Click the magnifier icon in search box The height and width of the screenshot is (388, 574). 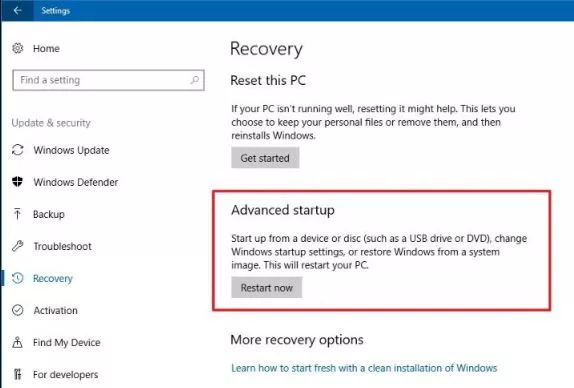195,80
